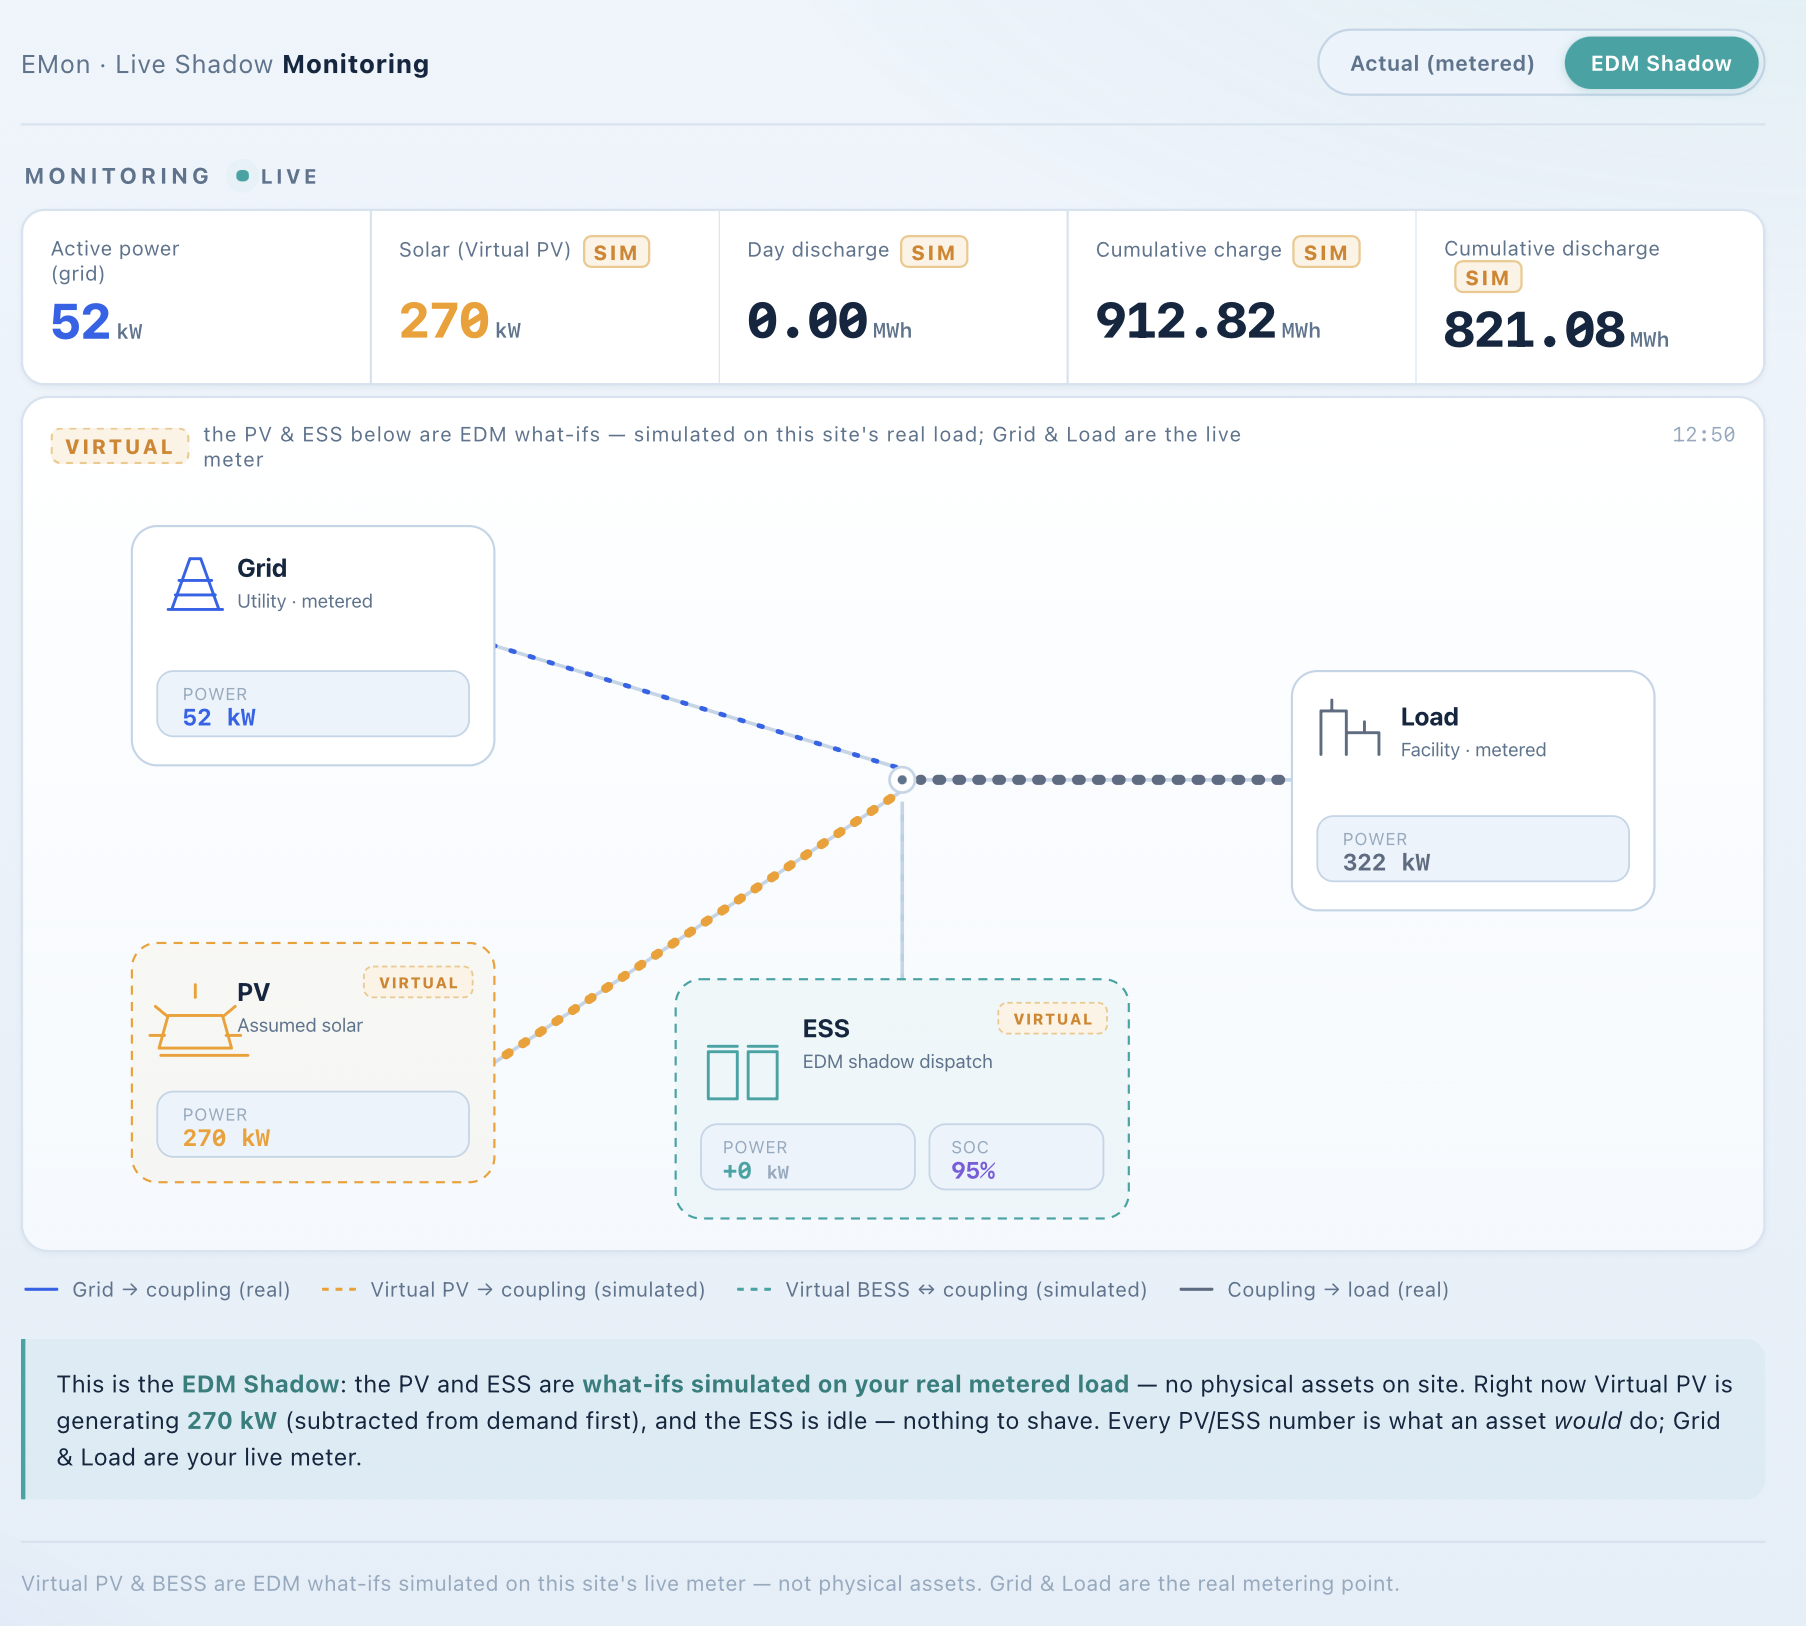Click the MONITORING section heading
The width and height of the screenshot is (1806, 1626).
(x=118, y=176)
